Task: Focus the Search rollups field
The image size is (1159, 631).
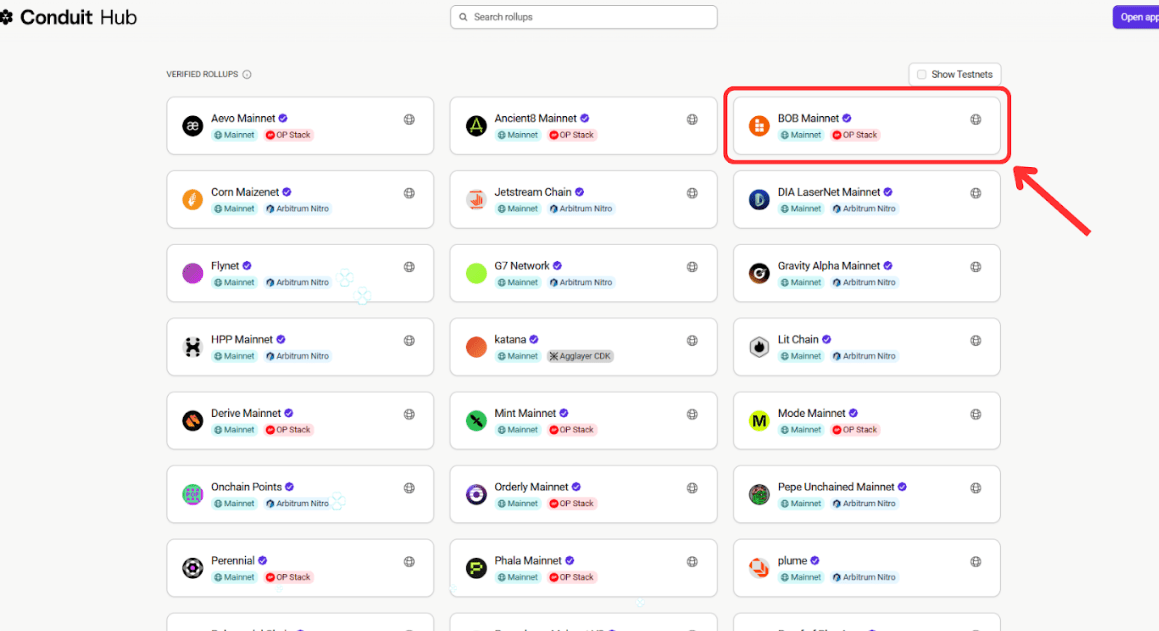Action: coord(584,17)
